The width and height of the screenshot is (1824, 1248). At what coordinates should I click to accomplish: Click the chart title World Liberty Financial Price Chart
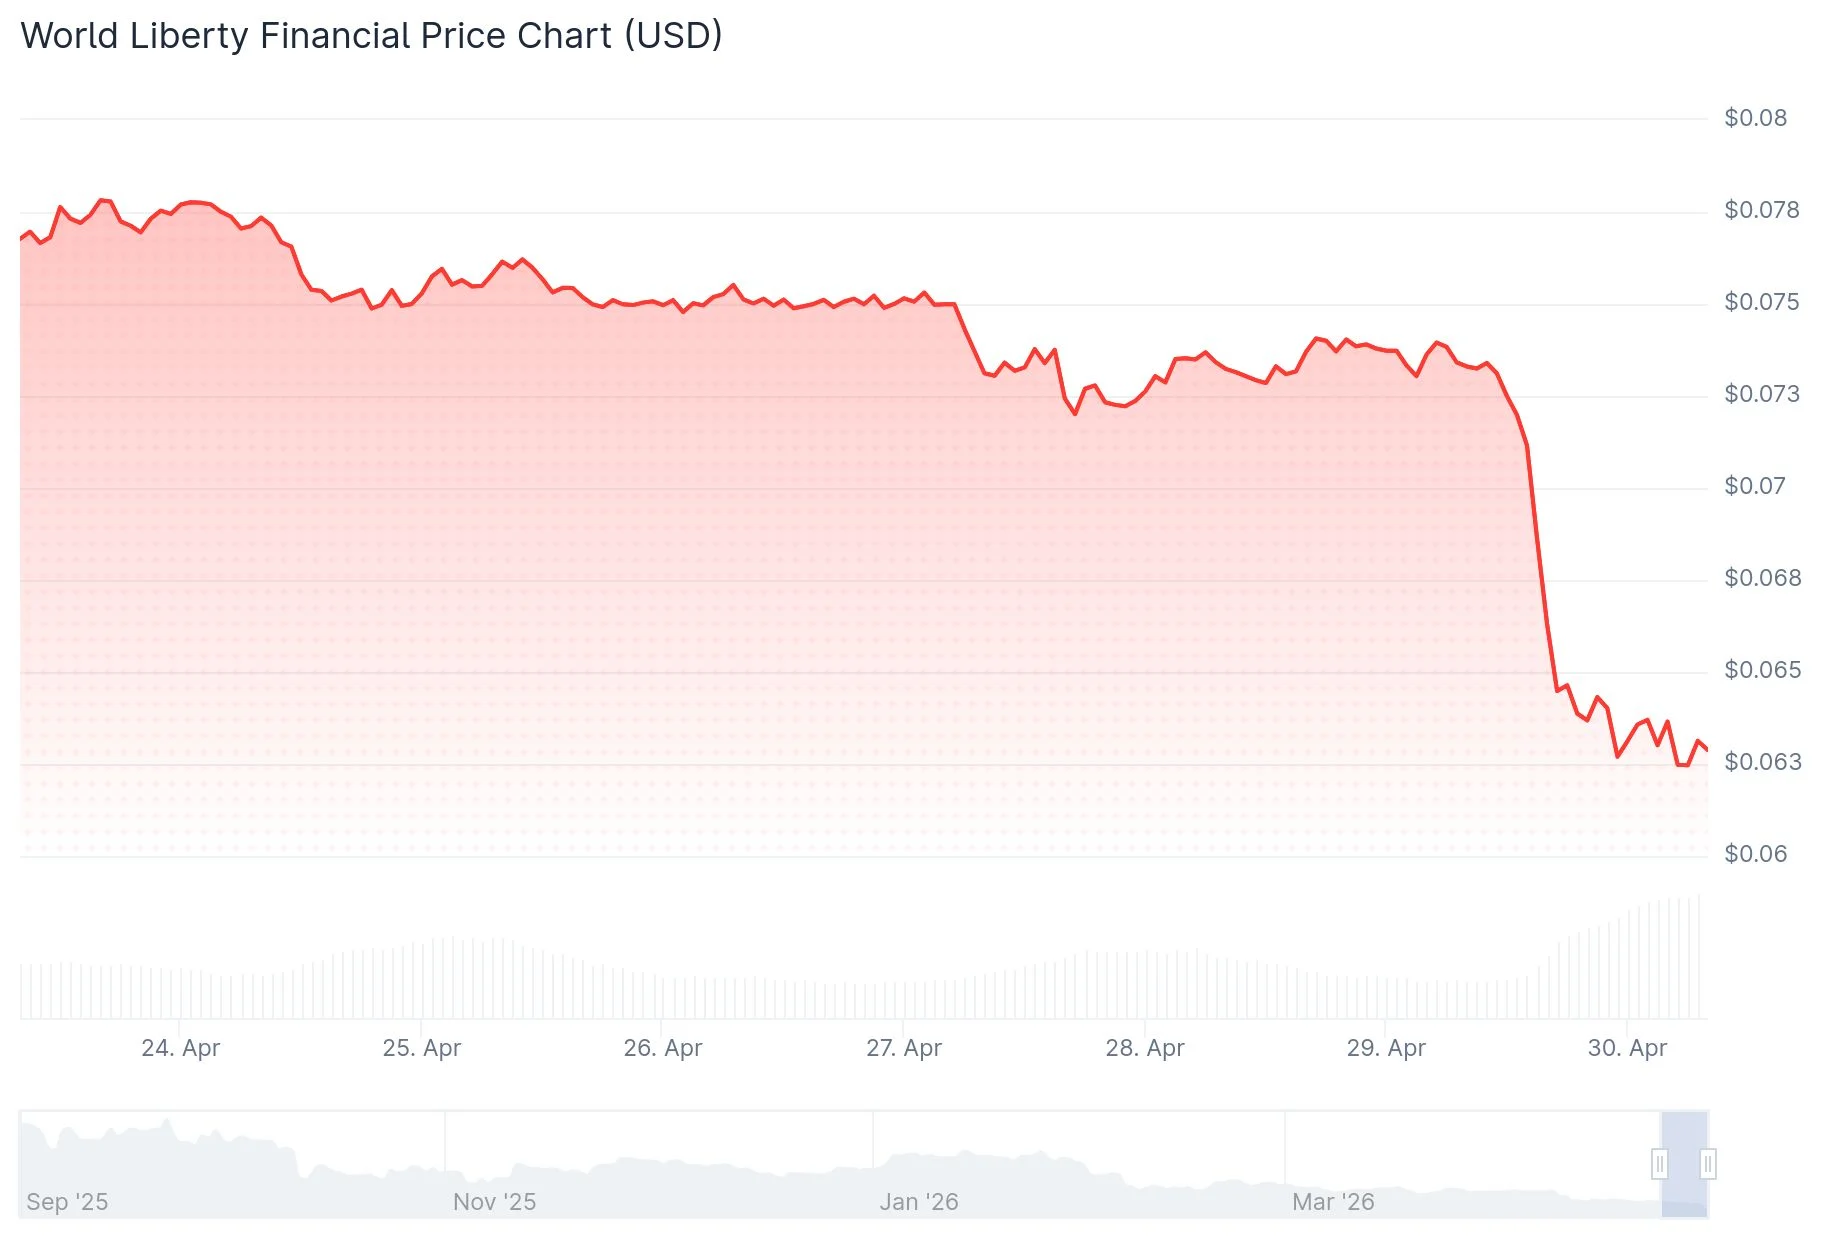coord(371,36)
